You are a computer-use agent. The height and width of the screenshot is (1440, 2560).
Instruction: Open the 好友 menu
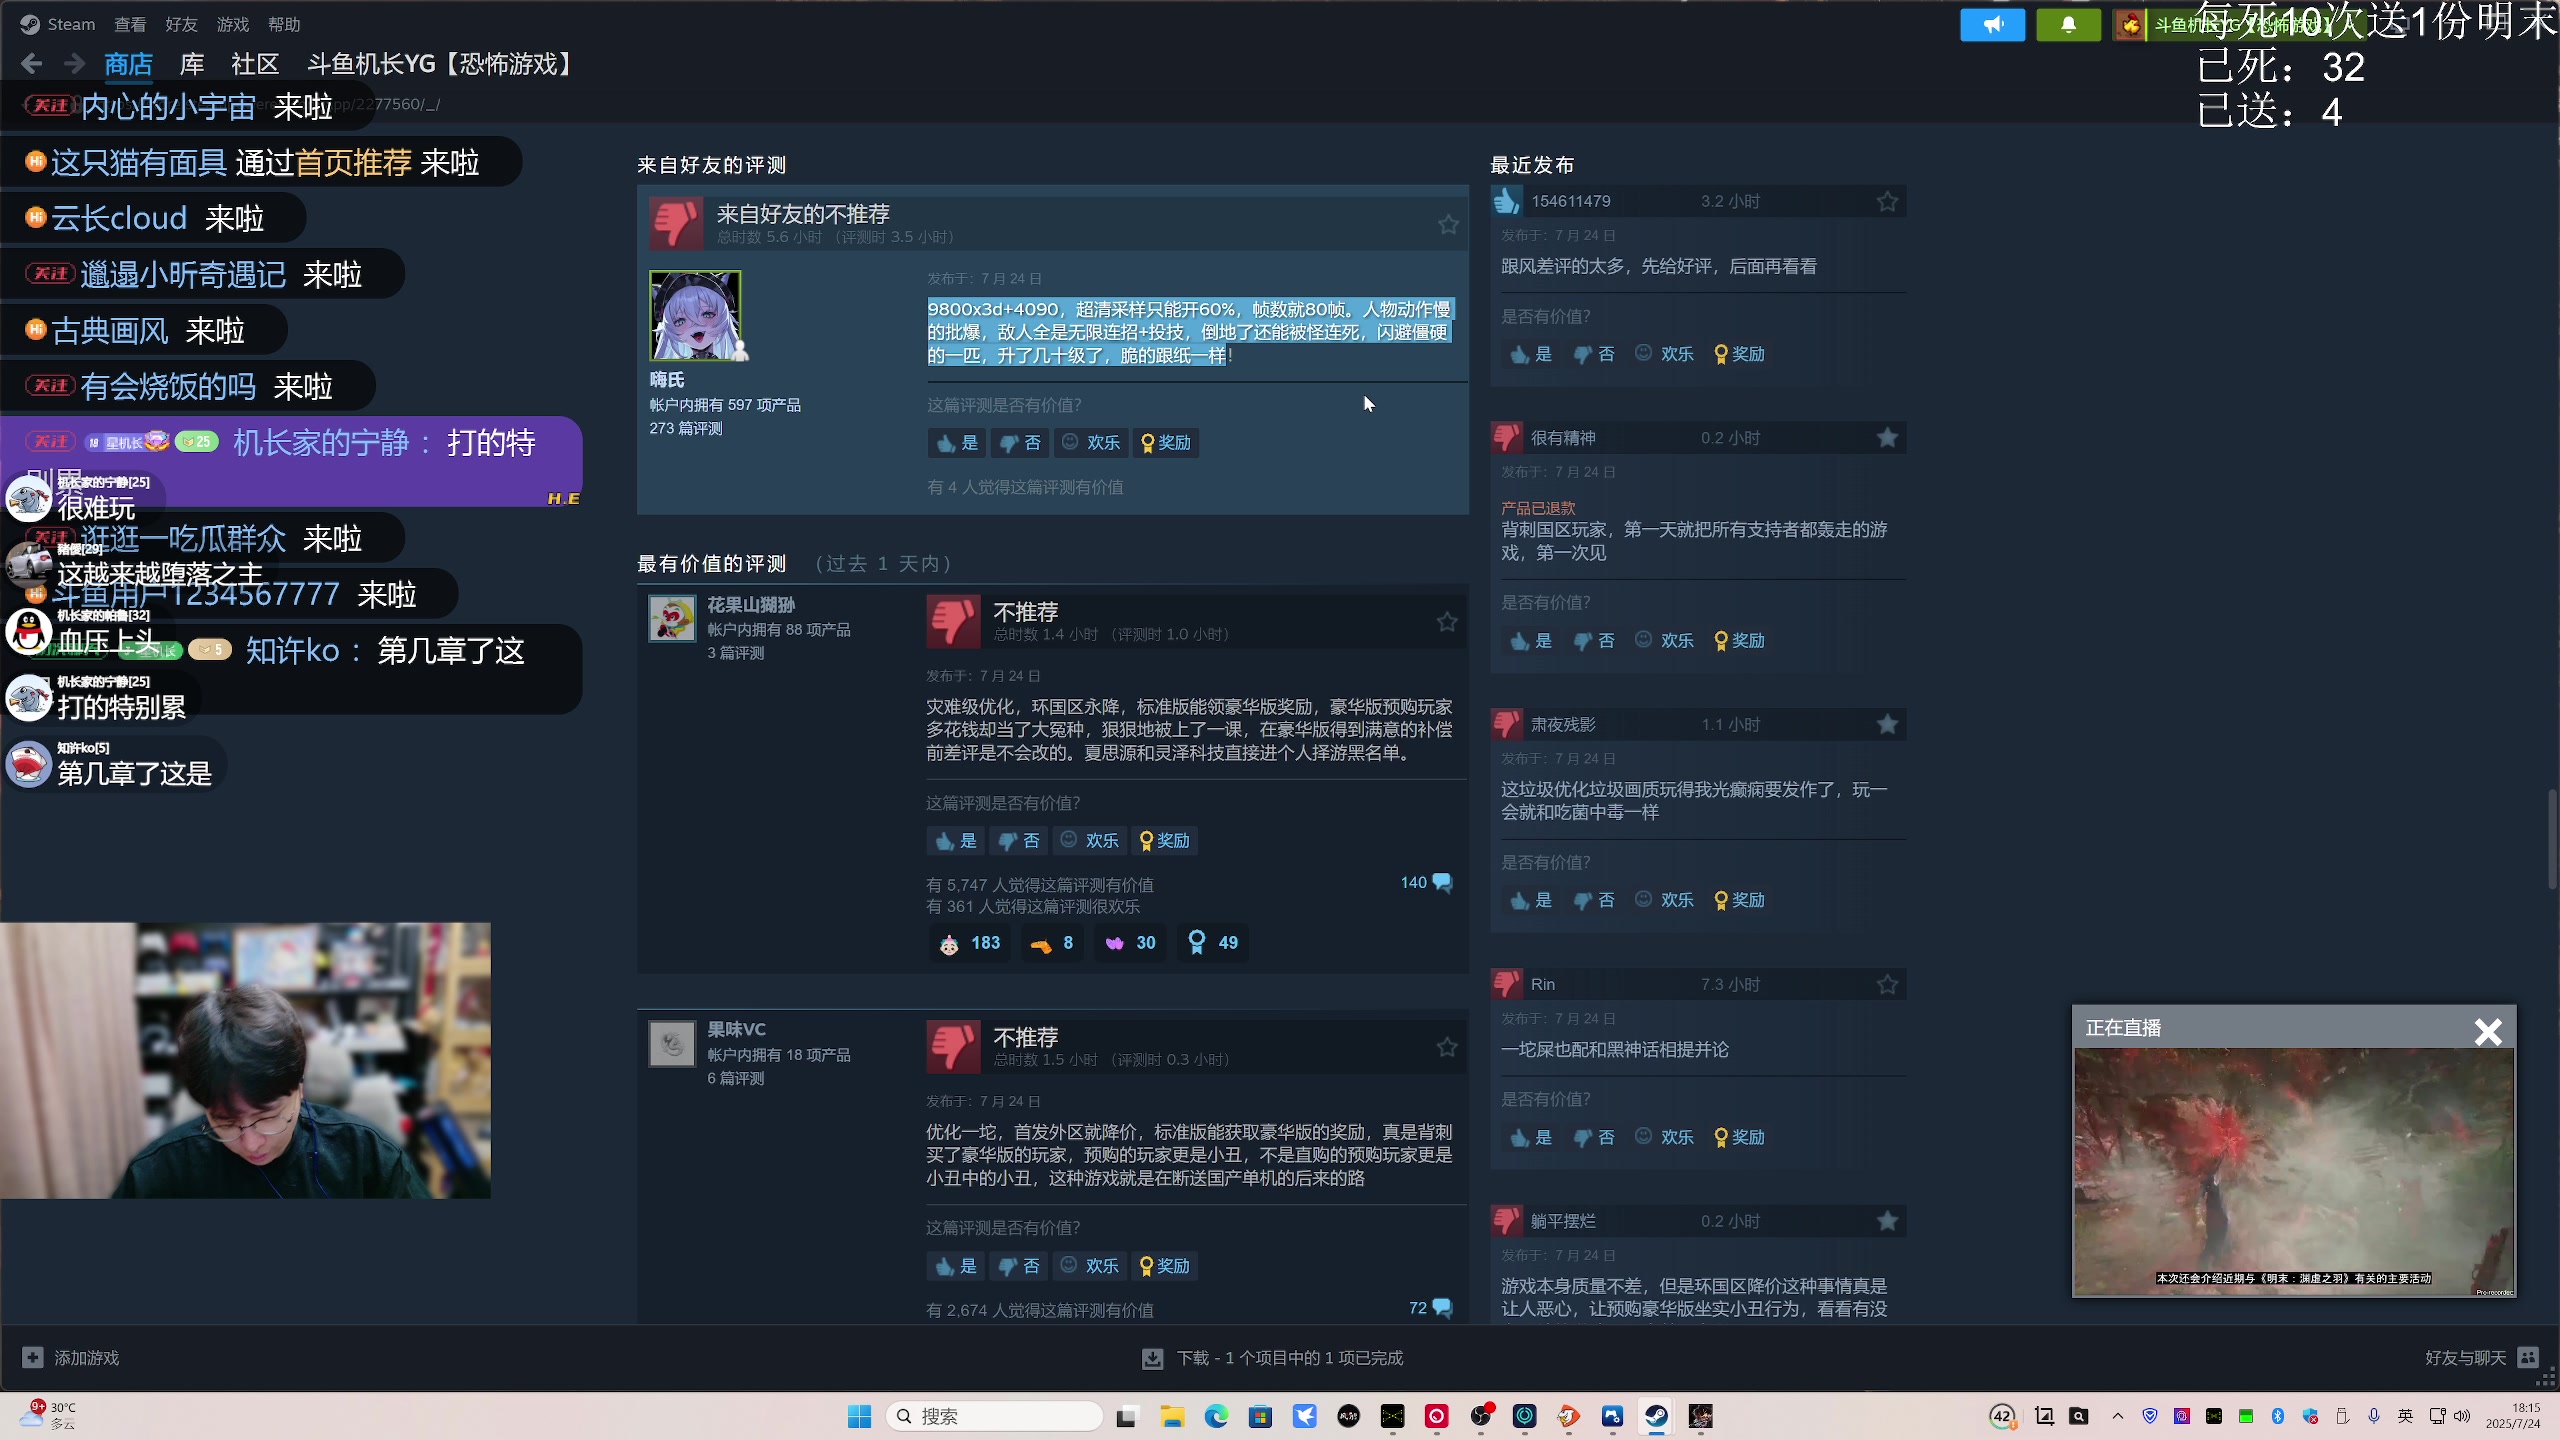coord(181,24)
